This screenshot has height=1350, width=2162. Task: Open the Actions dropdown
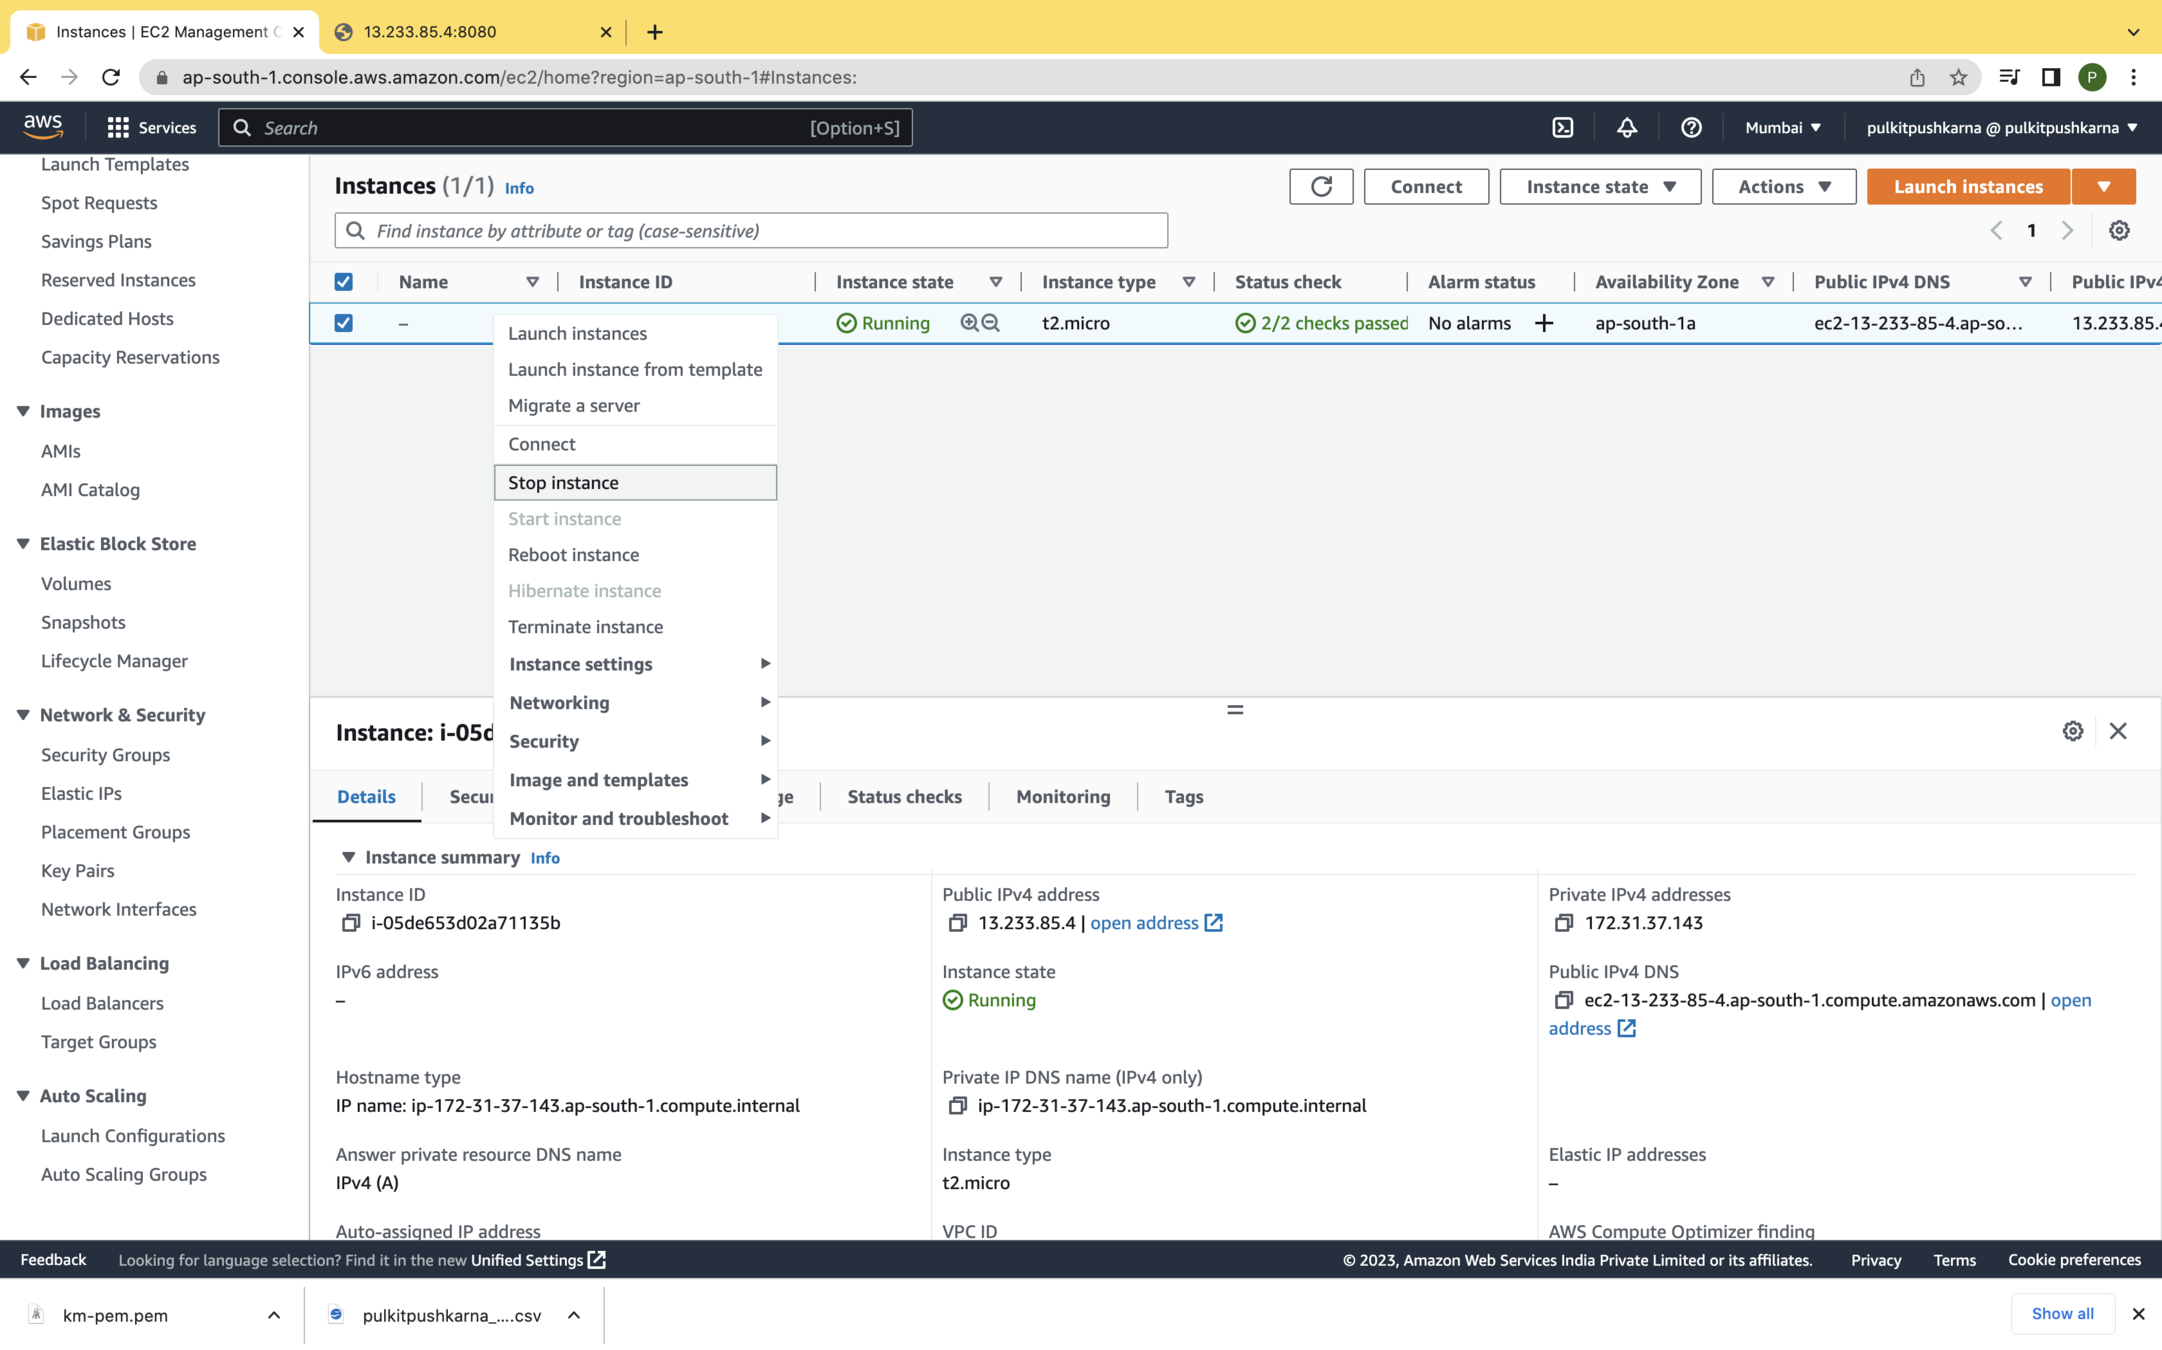1783,187
